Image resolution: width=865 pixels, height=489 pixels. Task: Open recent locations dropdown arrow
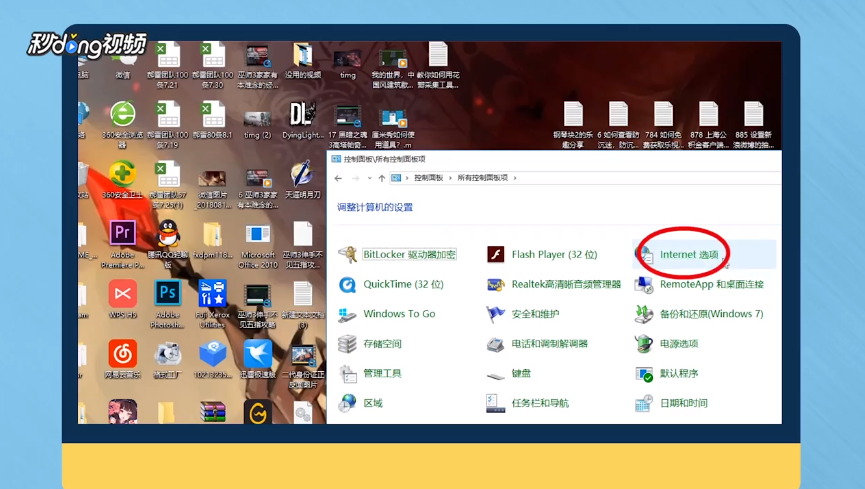[369, 178]
